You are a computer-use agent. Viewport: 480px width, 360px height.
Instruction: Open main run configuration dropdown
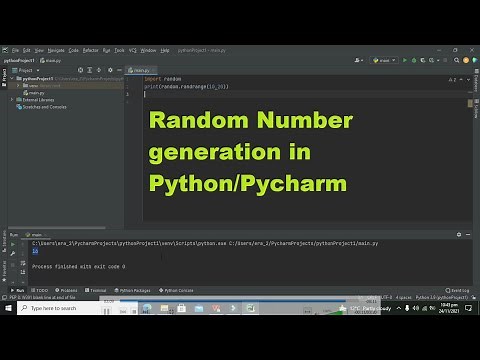(x=384, y=60)
